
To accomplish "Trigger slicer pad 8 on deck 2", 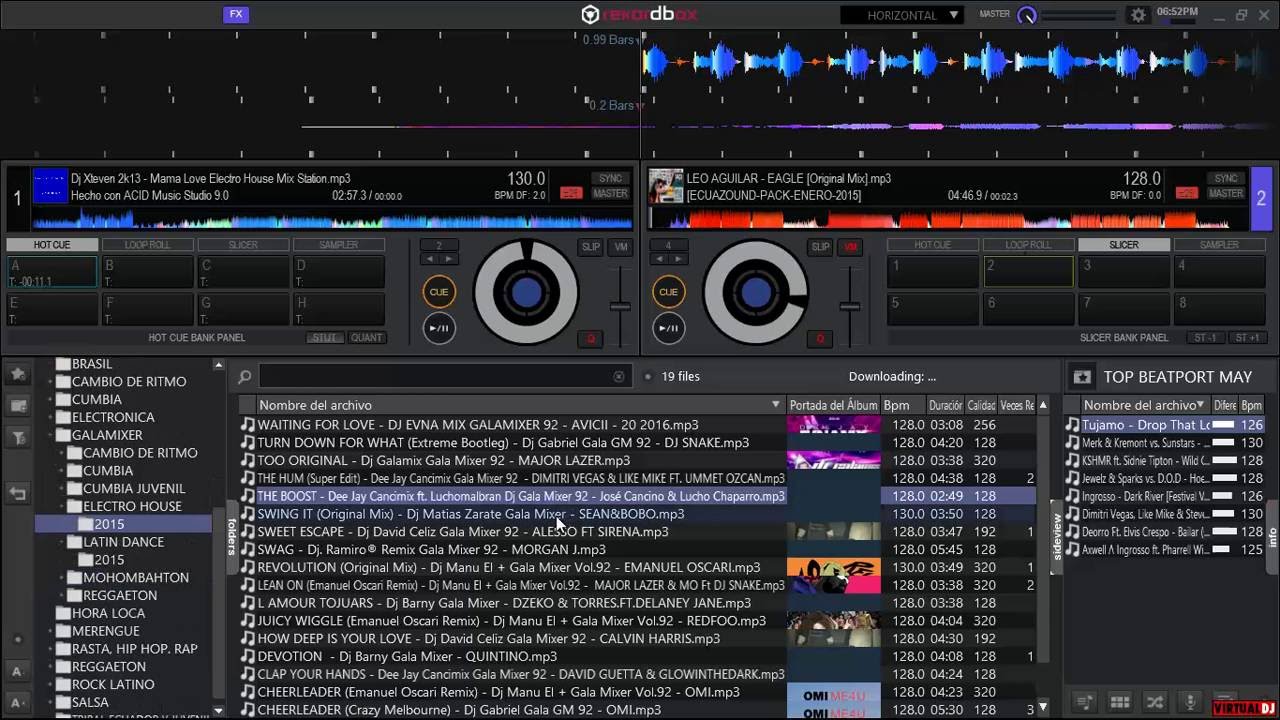I will tap(1219, 309).
